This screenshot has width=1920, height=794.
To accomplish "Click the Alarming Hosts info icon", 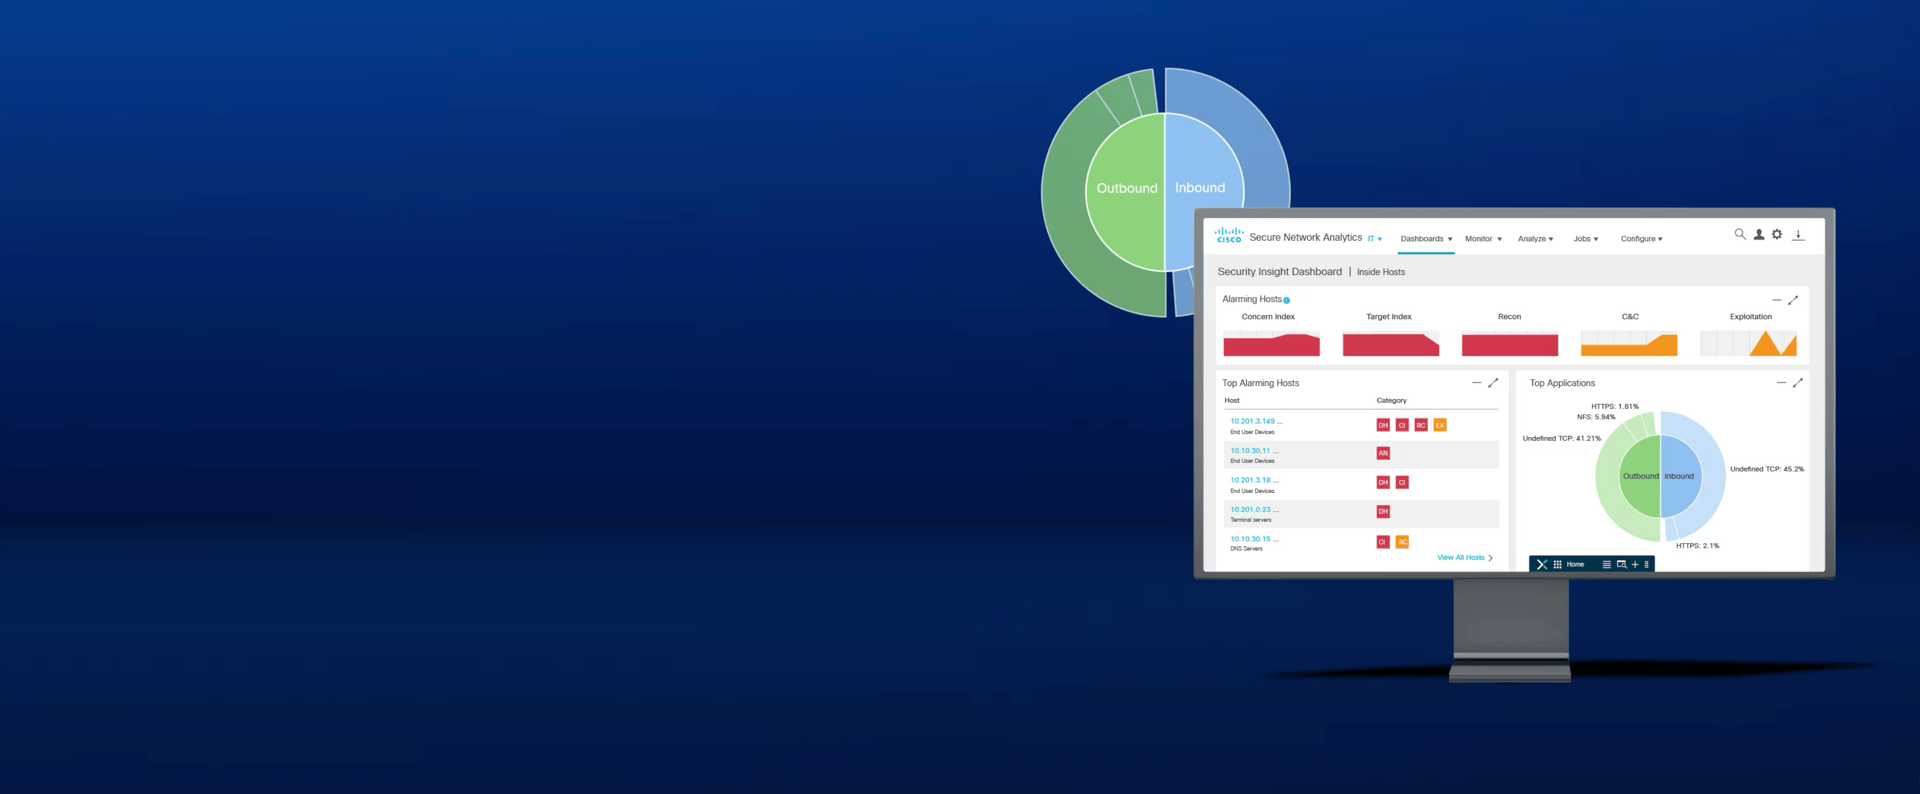I will click(x=1287, y=300).
